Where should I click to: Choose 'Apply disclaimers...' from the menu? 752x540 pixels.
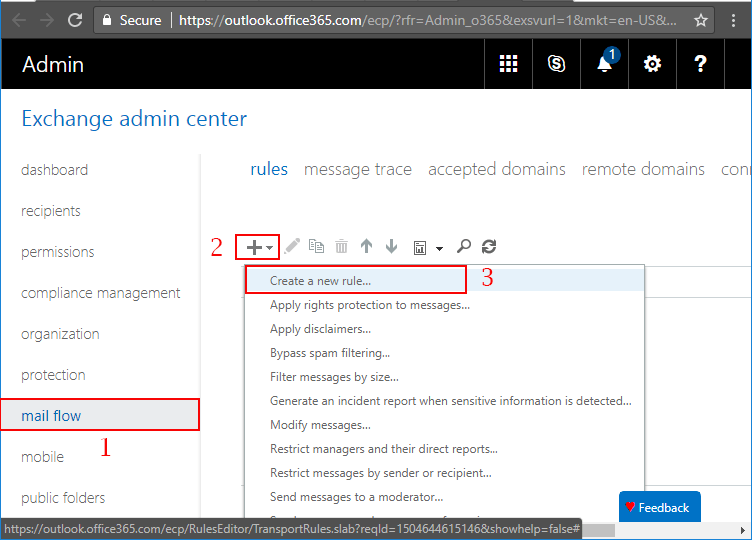[x=320, y=328]
